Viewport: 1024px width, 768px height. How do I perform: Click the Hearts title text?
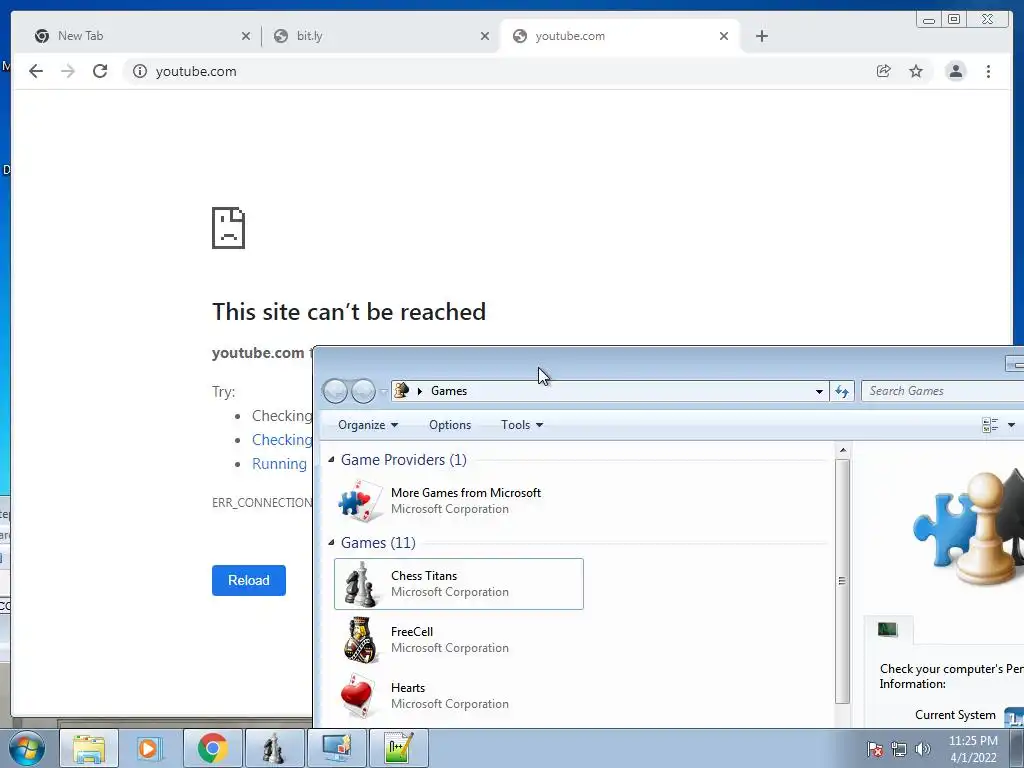408,688
